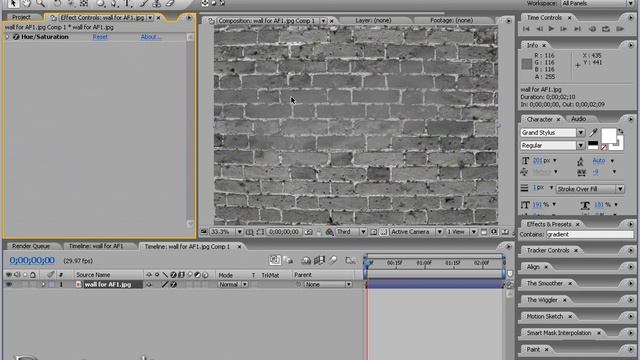Play the composition in Time Controls

click(x=551, y=29)
